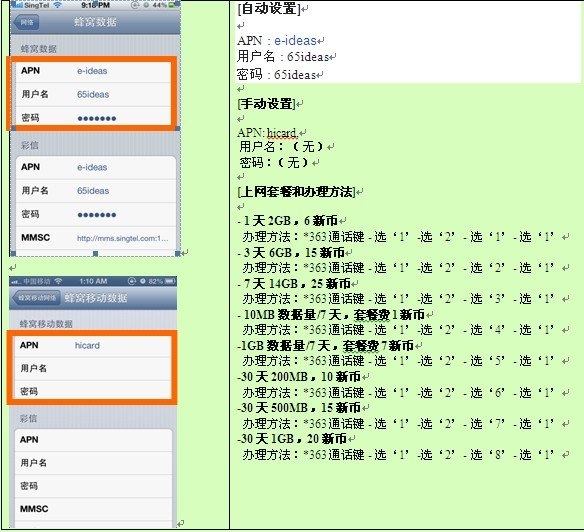Click the '用户名：（无）' line
The height and width of the screenshot is (532, 584).
[281, 146]
